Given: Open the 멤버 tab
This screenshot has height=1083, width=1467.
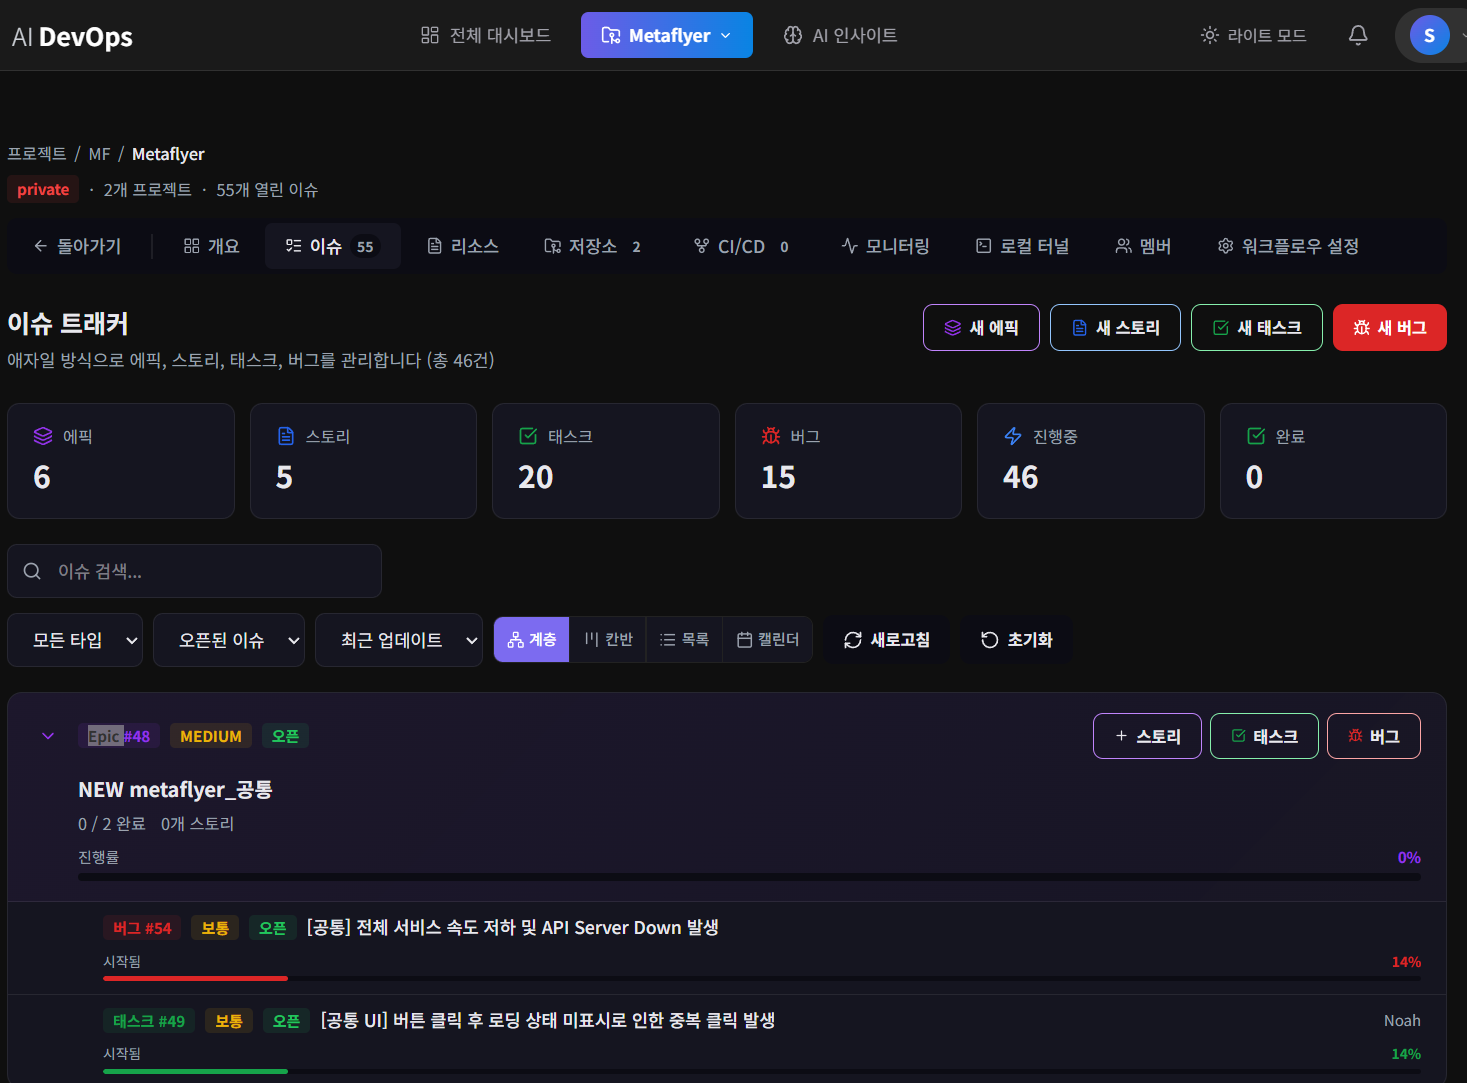Looking at the screenshot, I should pos(1143,246).
